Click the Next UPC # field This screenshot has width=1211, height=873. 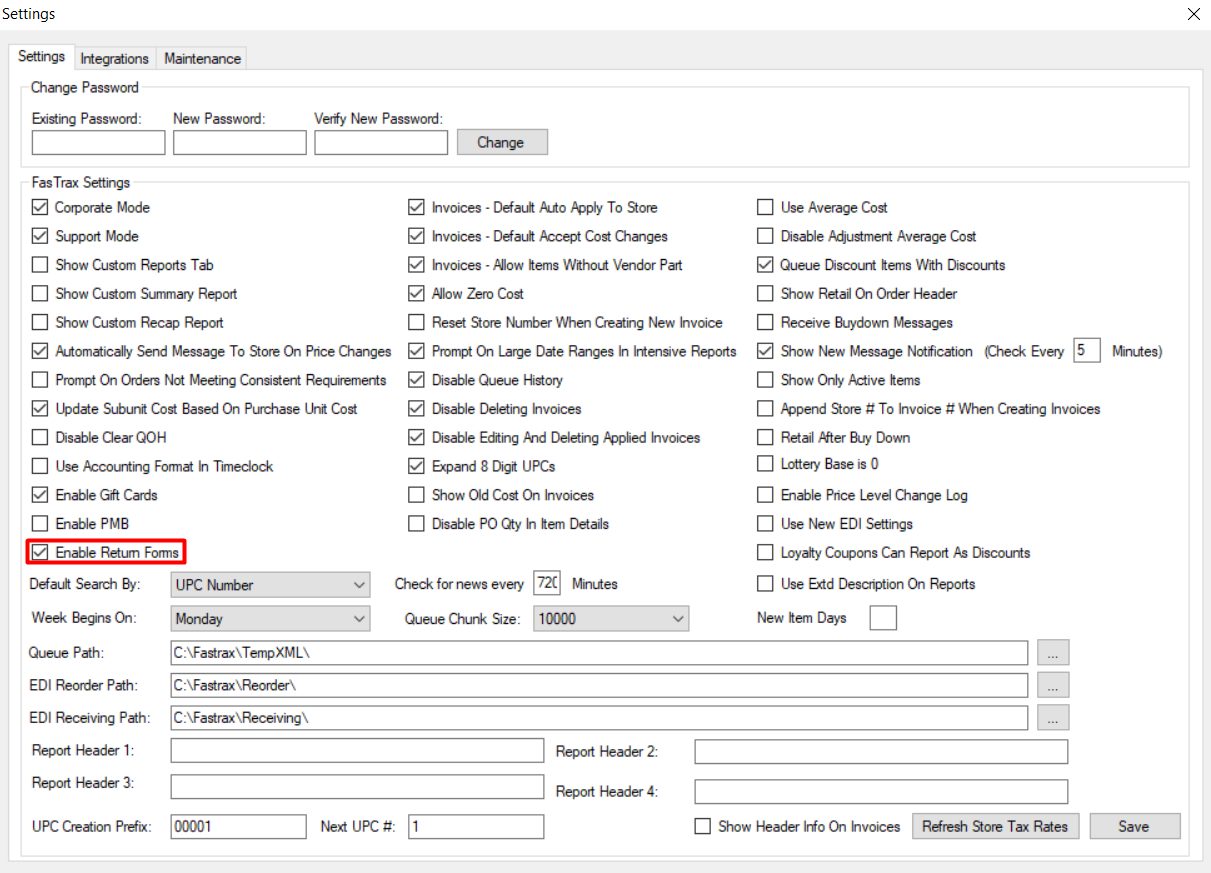point(476,826)
